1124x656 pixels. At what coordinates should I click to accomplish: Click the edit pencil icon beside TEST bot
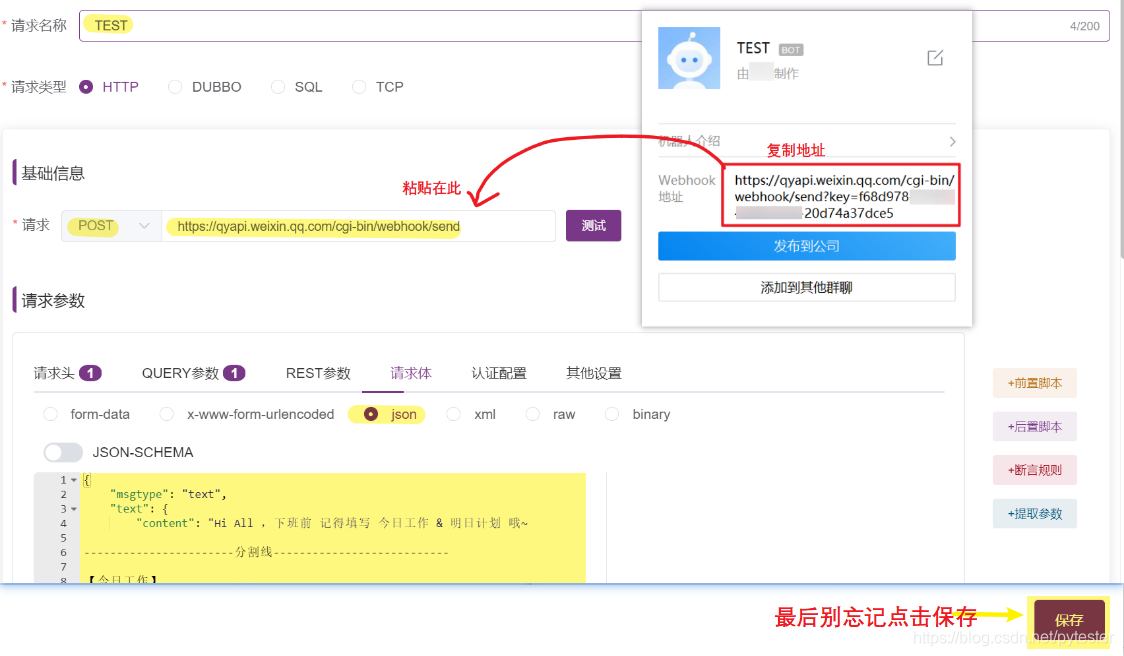935,58
